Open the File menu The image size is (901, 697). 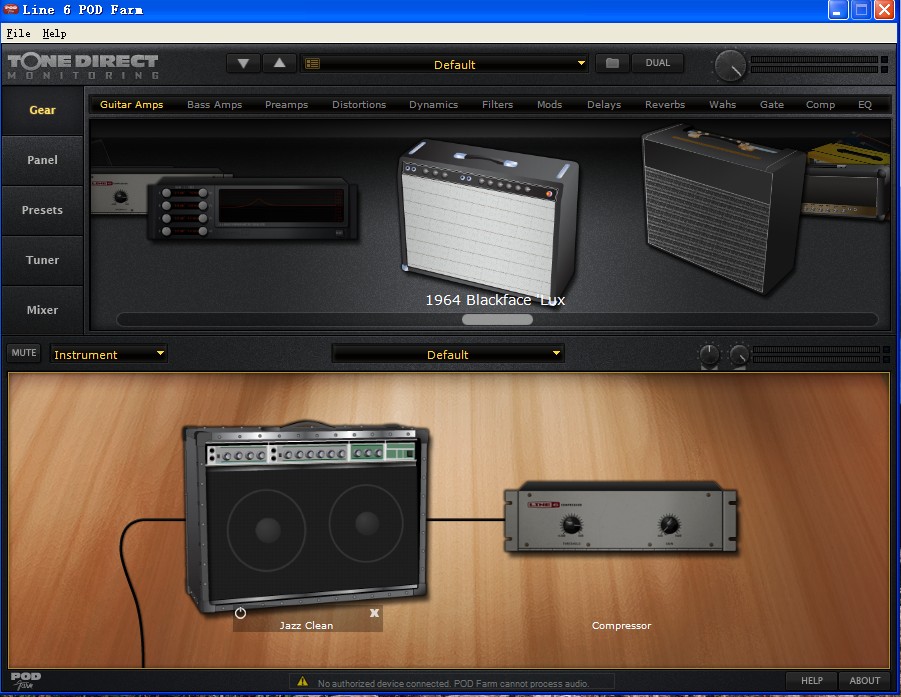click(18, 33)
